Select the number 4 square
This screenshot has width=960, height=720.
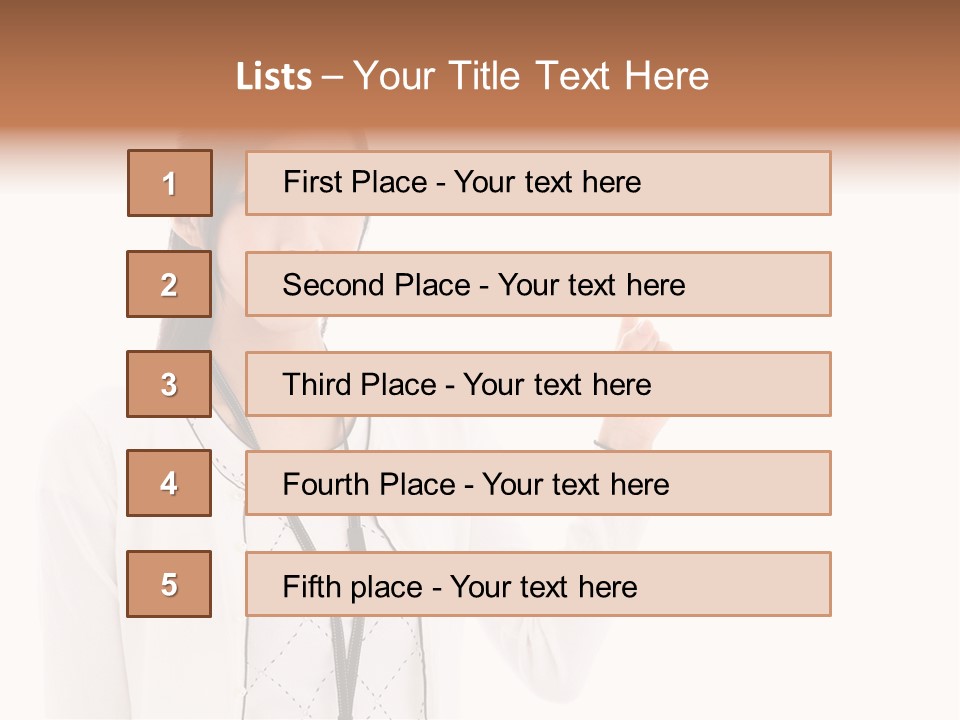click(x=169, y=484)
